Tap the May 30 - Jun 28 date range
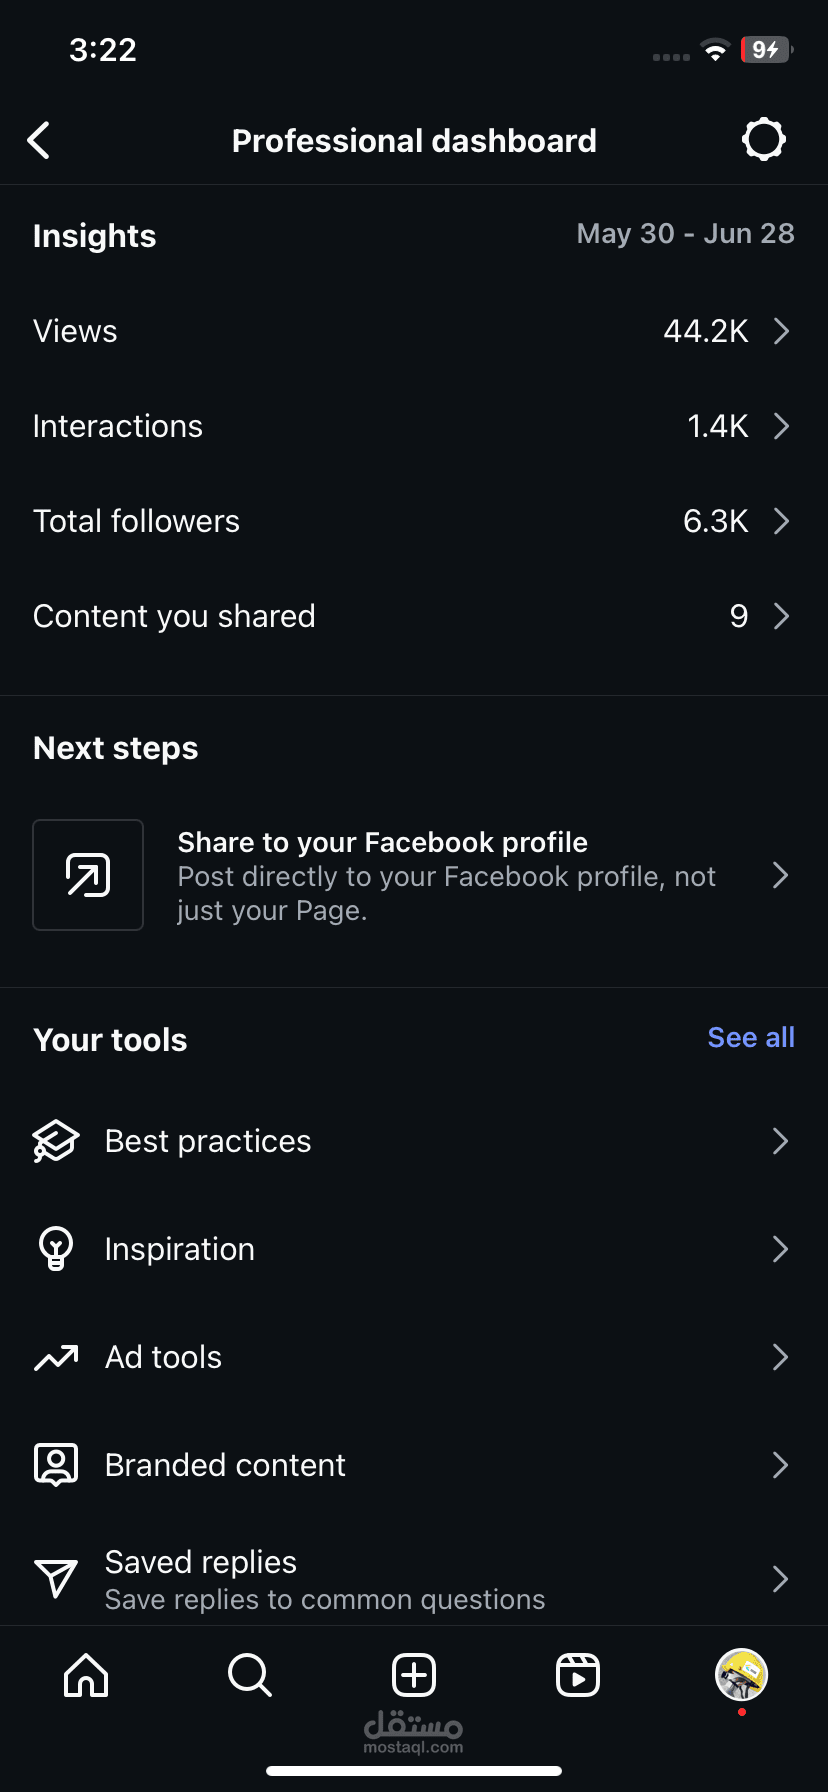828x1792 pixels. 685,234
